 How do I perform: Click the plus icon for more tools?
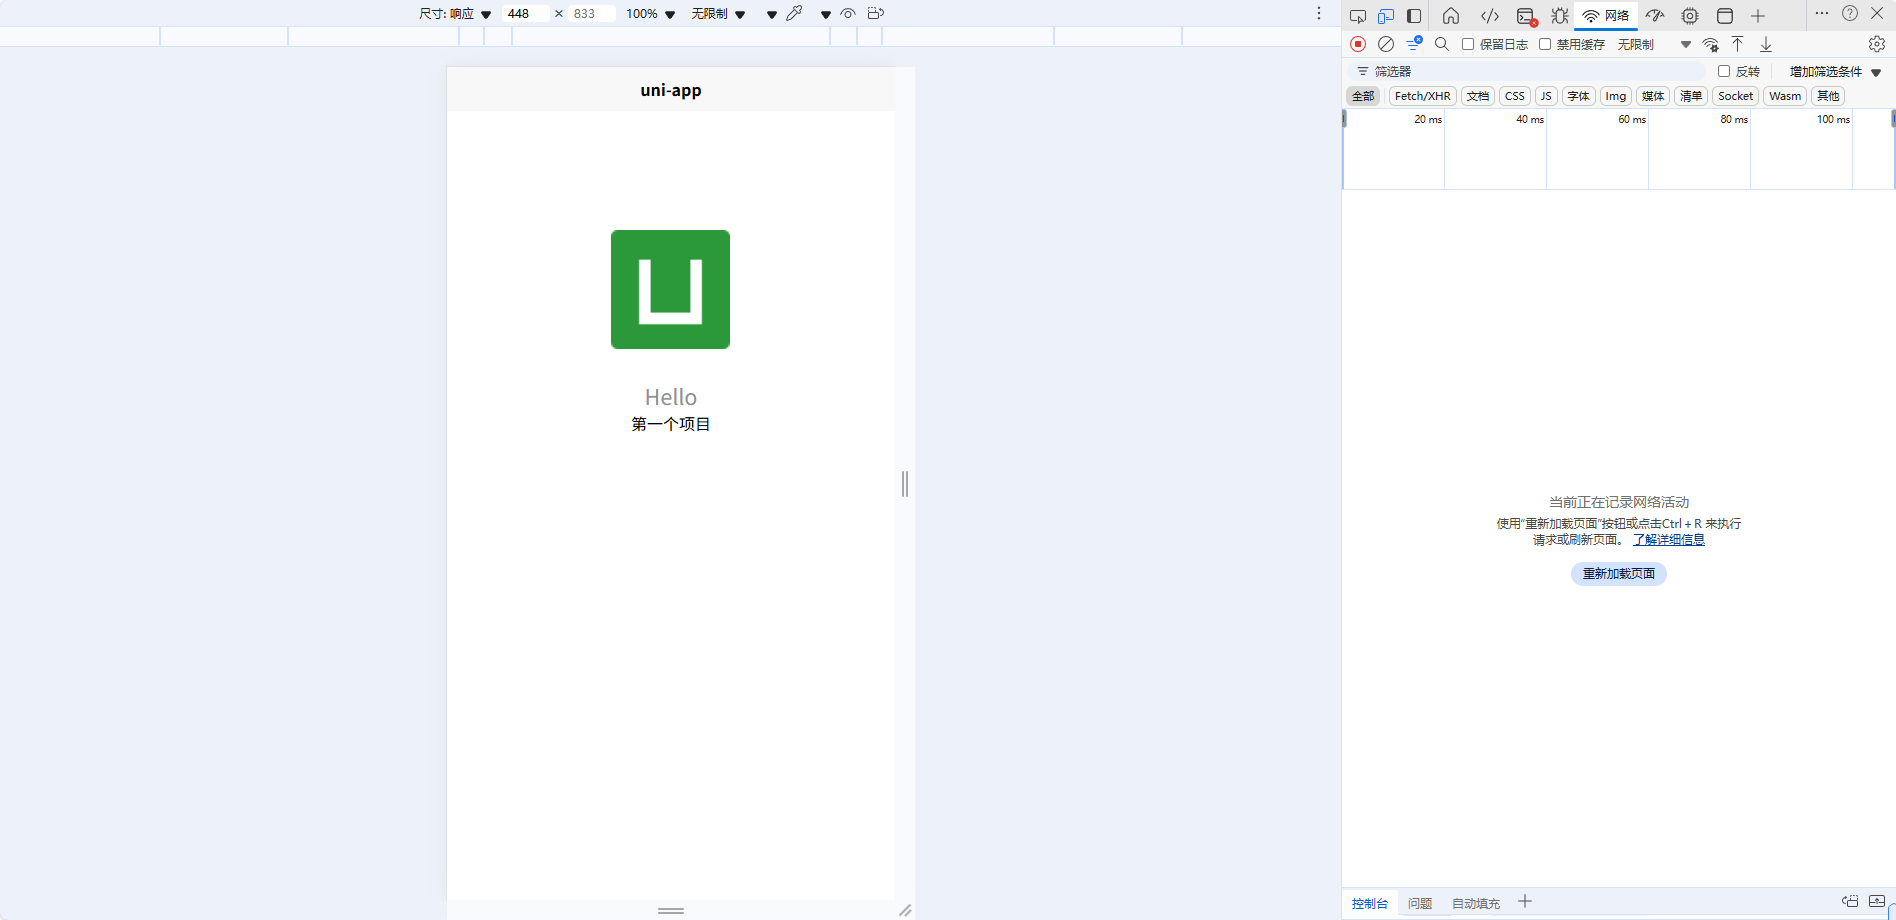click(1758, 16)
